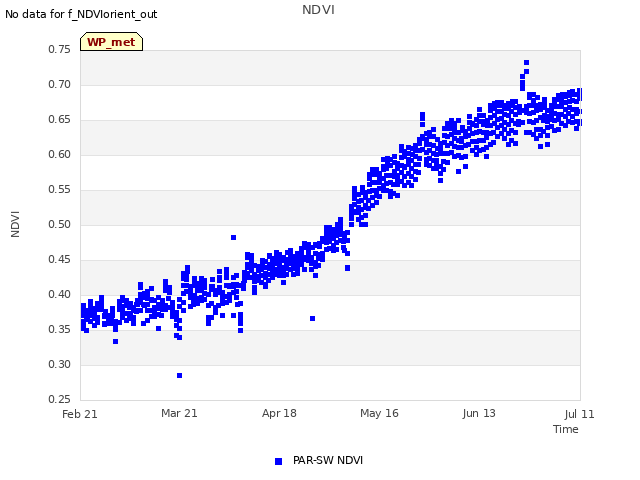This screenshot has width=640, height=480.
Task: Click the WP_met site label tag
Action: pyautogui.click(x=111, y=42)
